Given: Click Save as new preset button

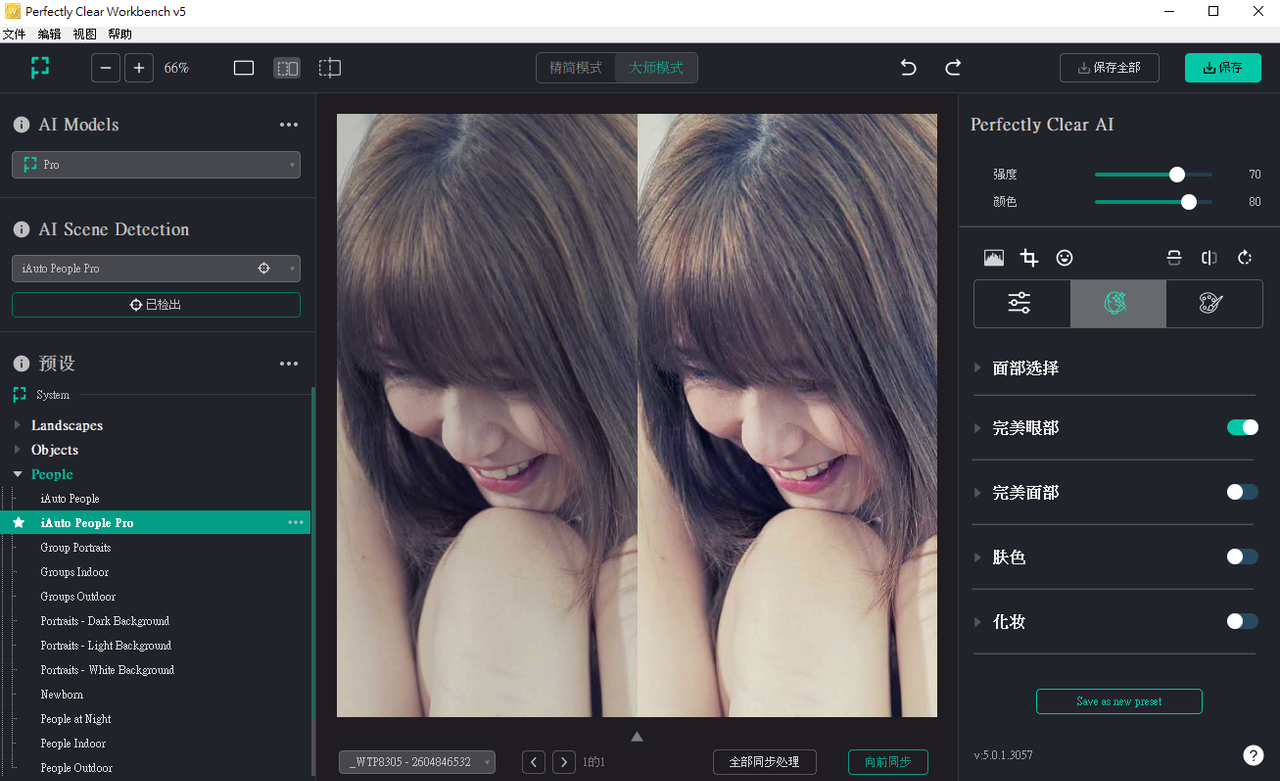Looking at the screenshot, I should (1118, 701).
